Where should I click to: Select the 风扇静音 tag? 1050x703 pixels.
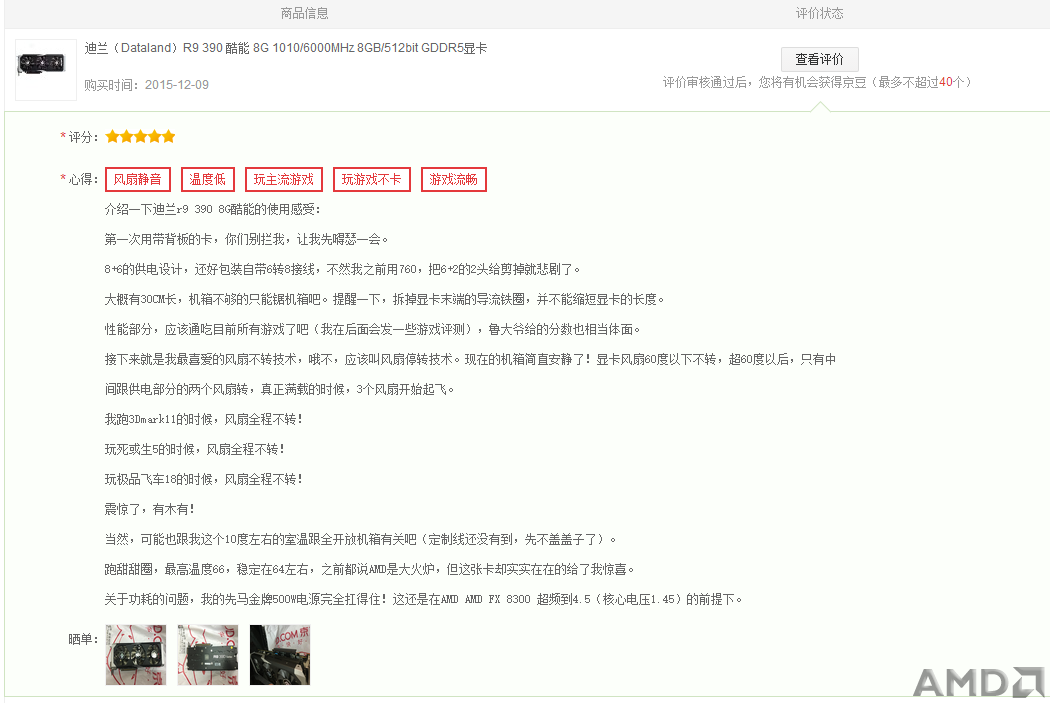[138, 179]
